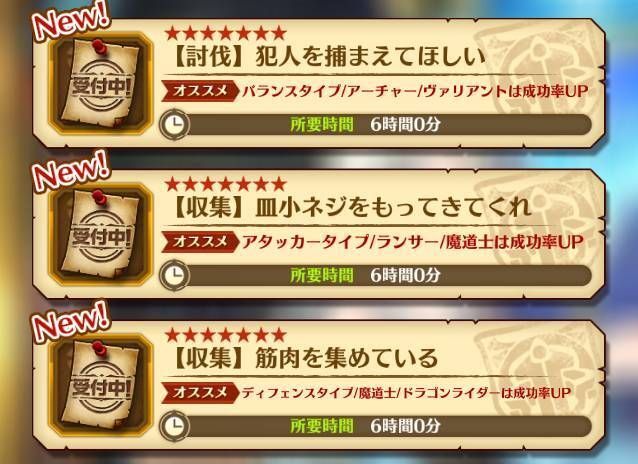Tap the clock icon on the 筋肉 quest
The height and width of the screenshot is (464, 638).
click(x=174, y=426)
